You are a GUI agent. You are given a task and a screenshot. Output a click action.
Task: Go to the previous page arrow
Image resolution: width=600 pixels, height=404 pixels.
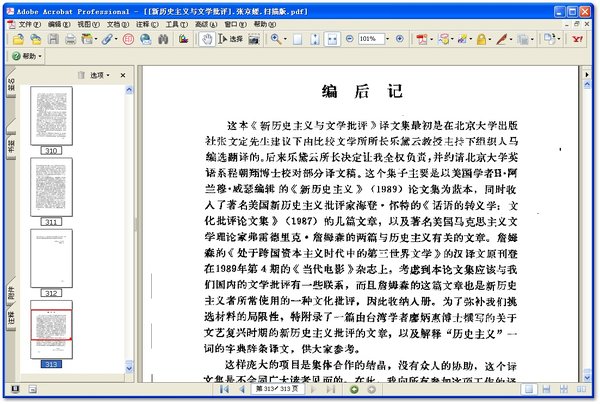click(242, 389)
